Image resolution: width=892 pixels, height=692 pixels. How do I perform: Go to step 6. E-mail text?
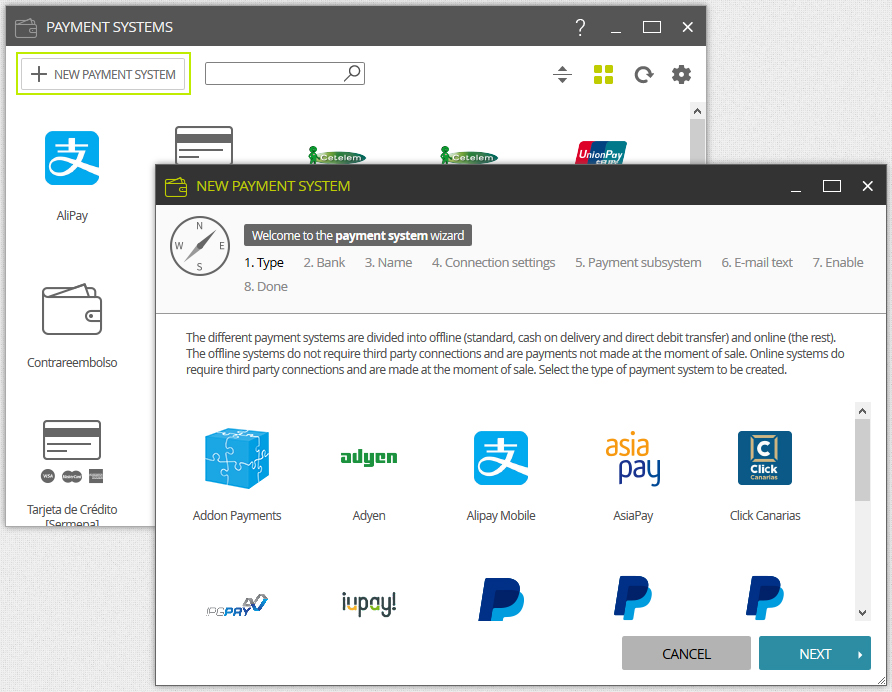point(757,262)
